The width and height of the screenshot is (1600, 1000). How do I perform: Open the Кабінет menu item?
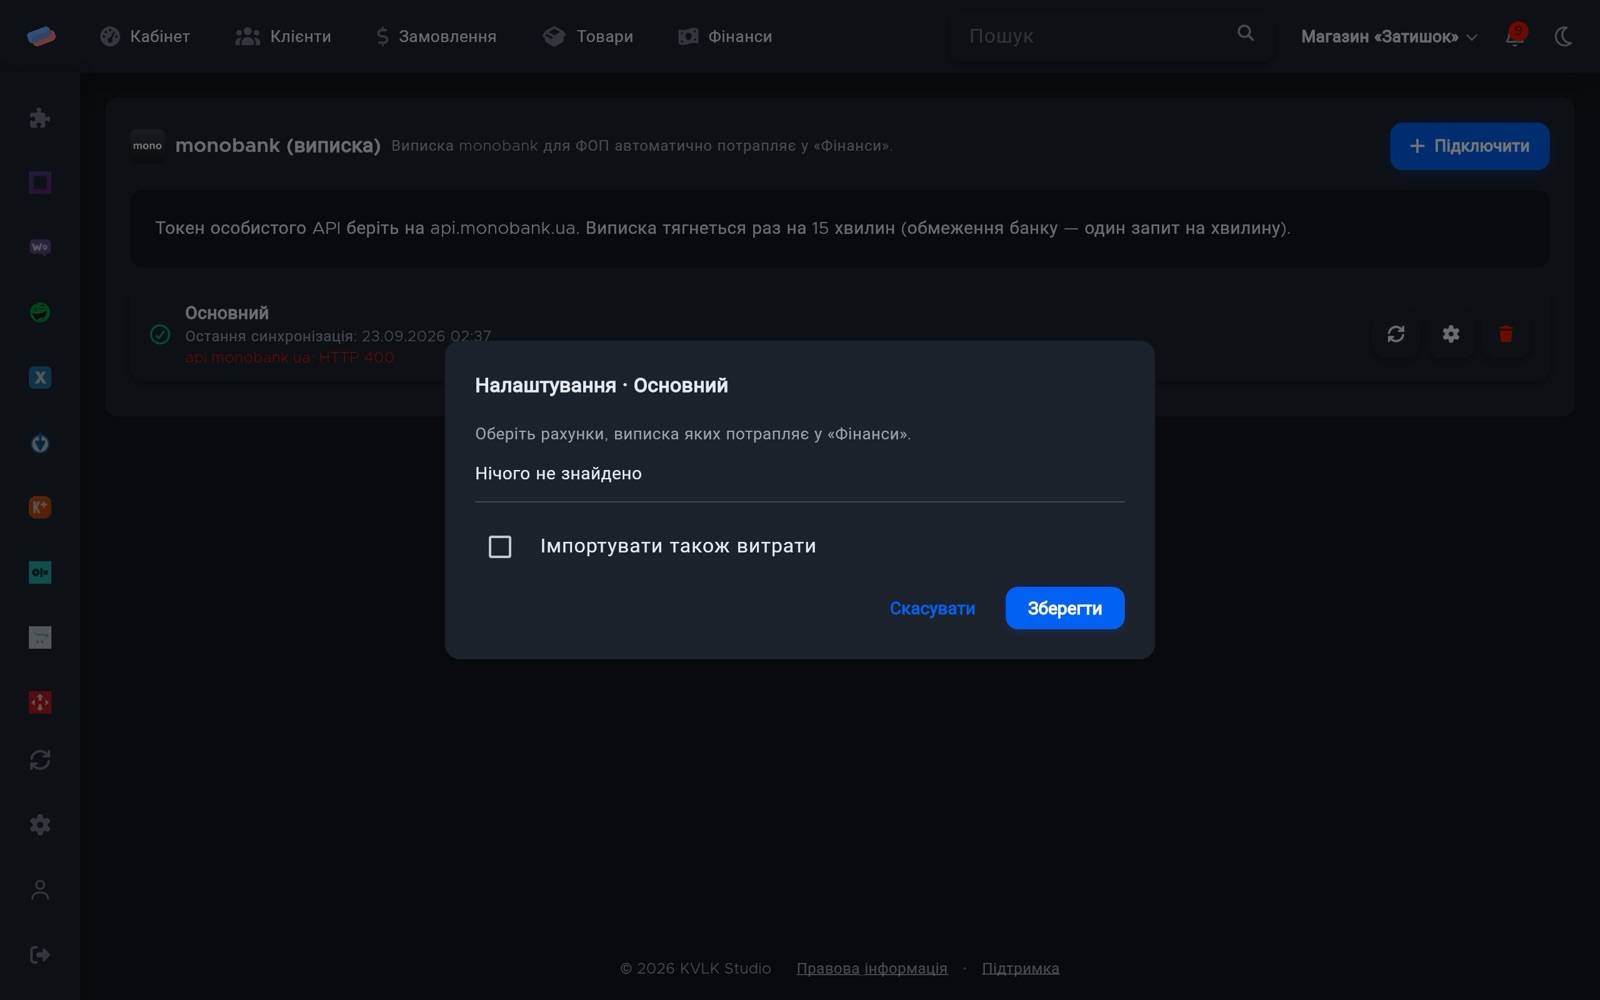145,36
